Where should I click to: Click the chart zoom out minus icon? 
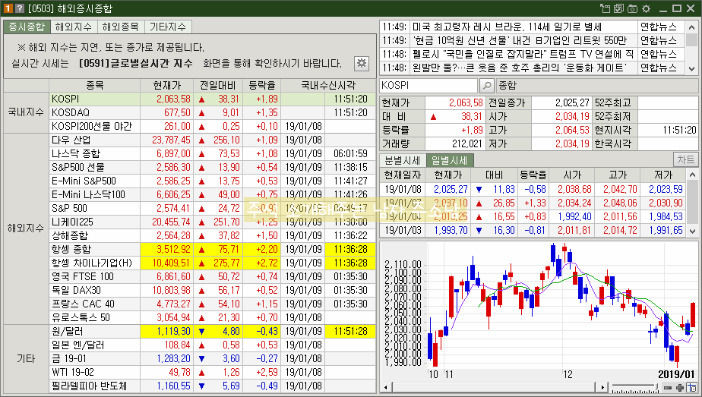(x=668, y=388)
